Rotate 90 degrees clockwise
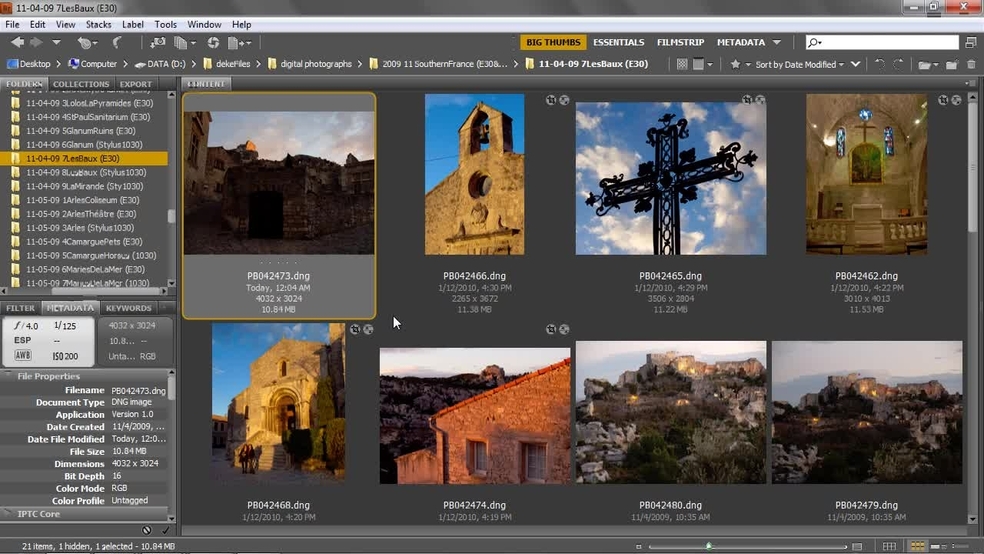This screenshot has height=554, width=984. tap(899, 64)
